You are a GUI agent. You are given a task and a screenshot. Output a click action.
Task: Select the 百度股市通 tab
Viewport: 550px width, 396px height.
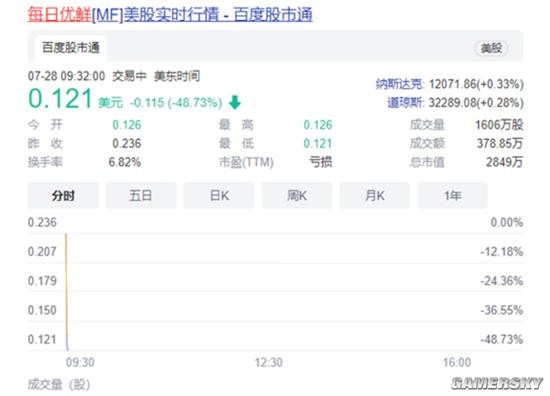[71, 48]
